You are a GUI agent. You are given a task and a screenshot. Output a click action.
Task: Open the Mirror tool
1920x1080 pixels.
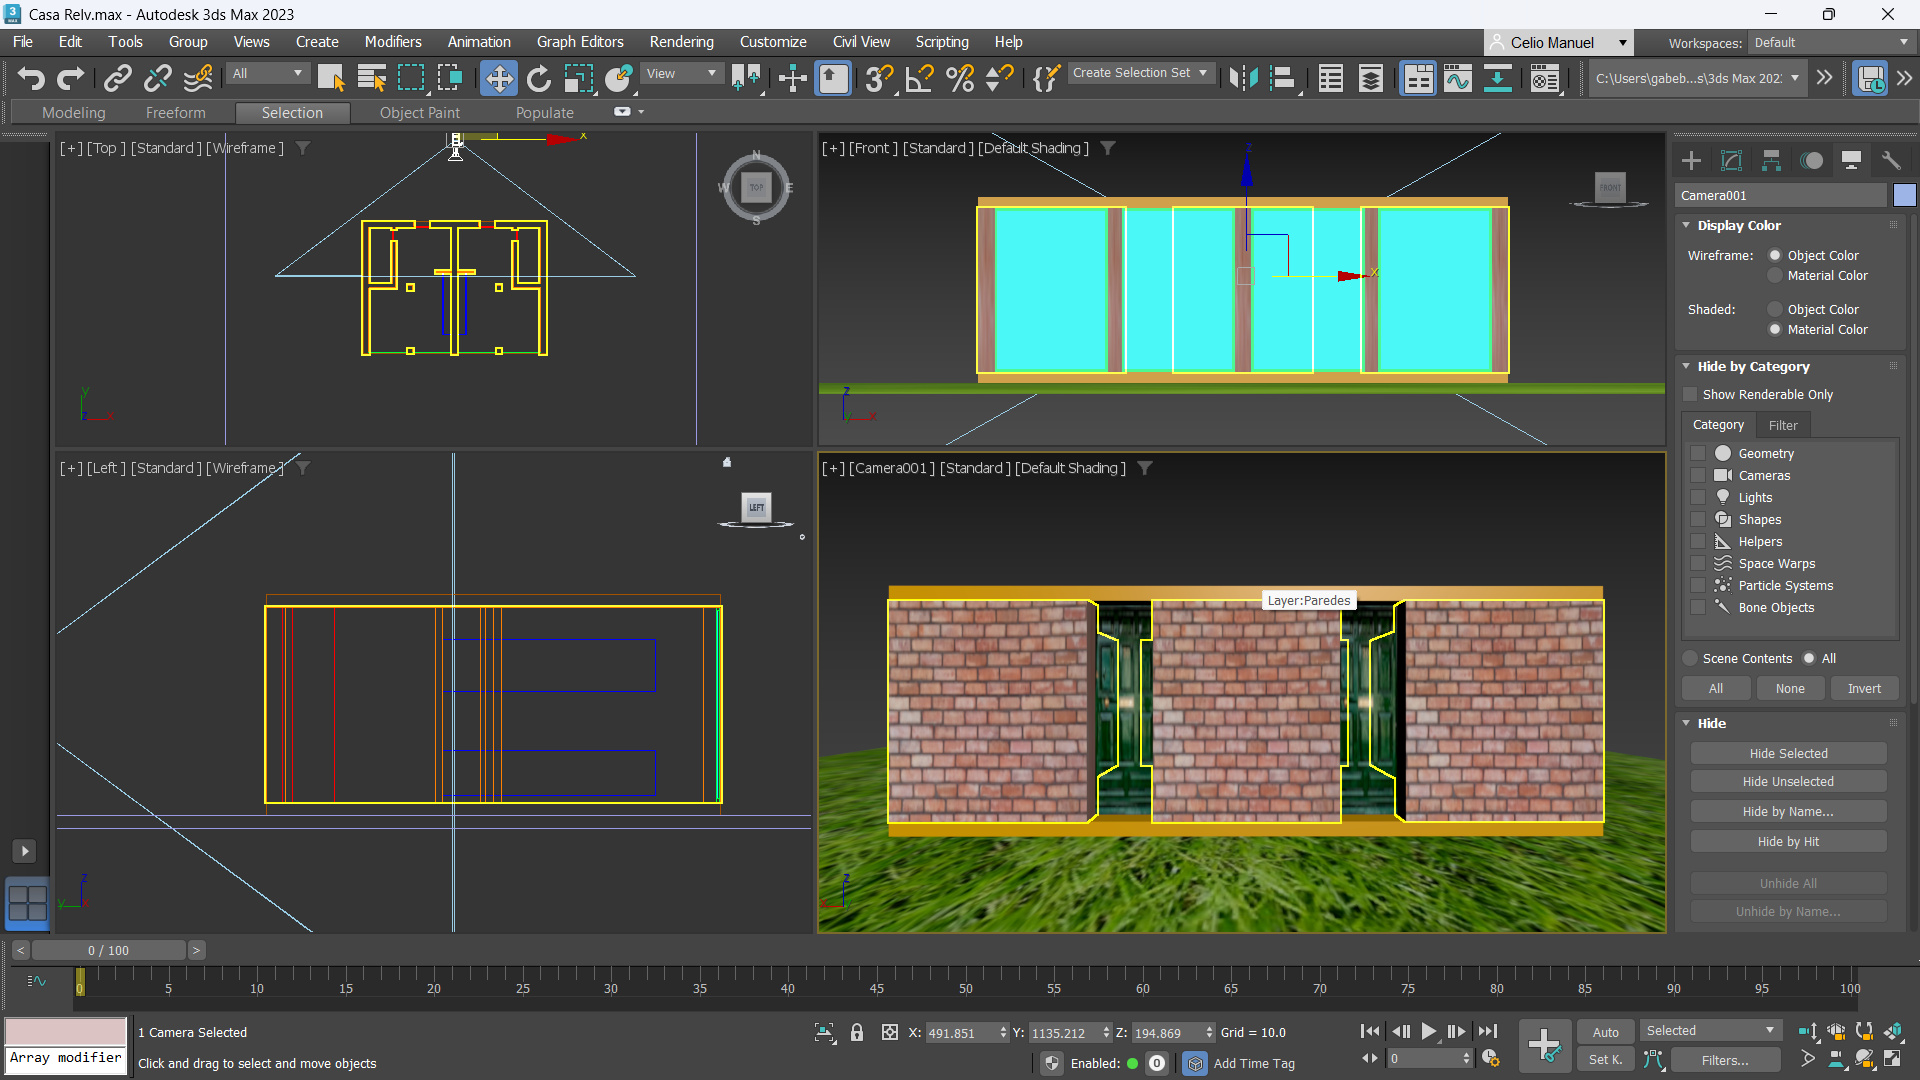pos(1243,78)
